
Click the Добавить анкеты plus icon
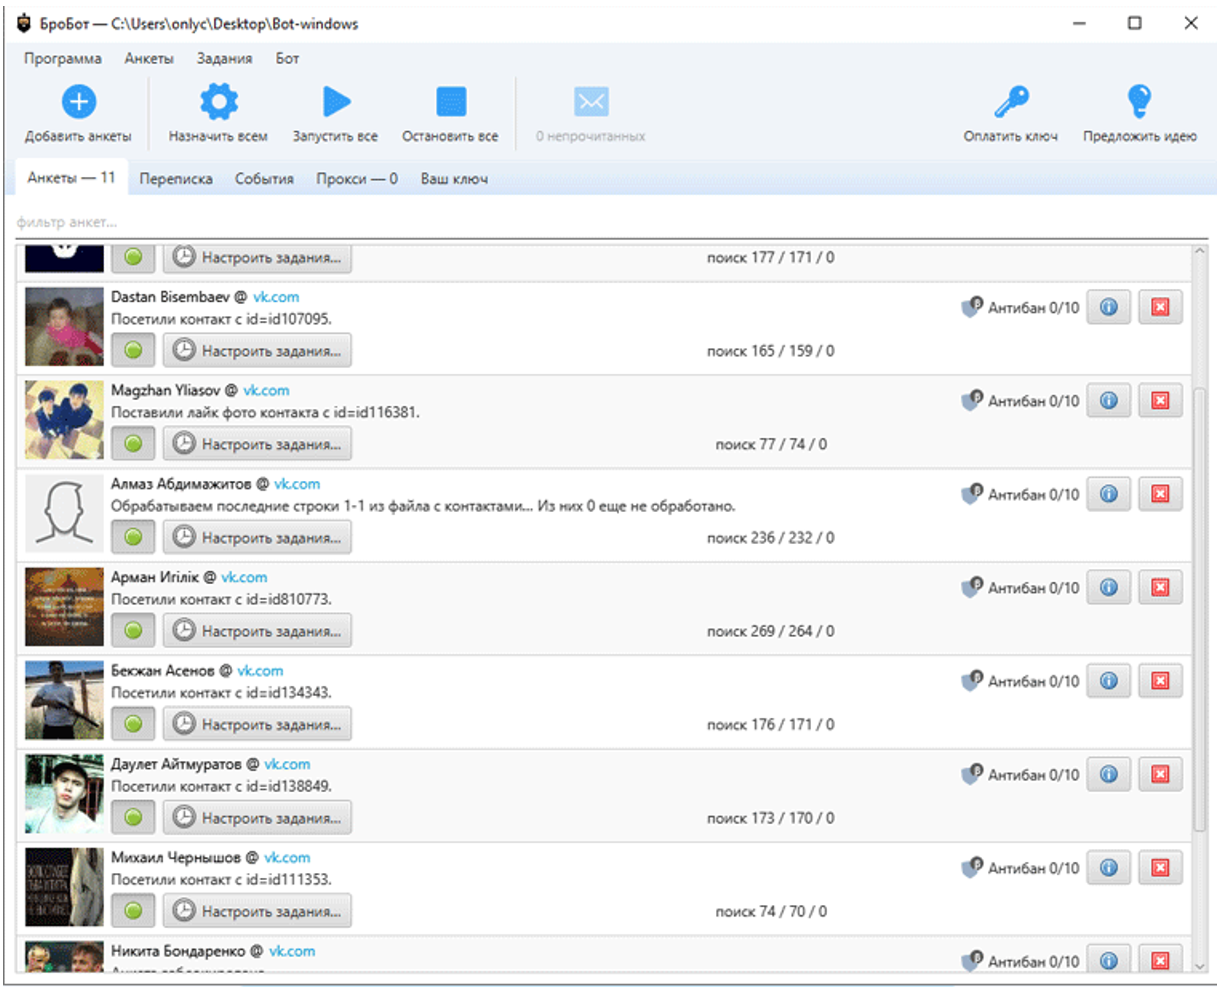[x=79, y=101]
